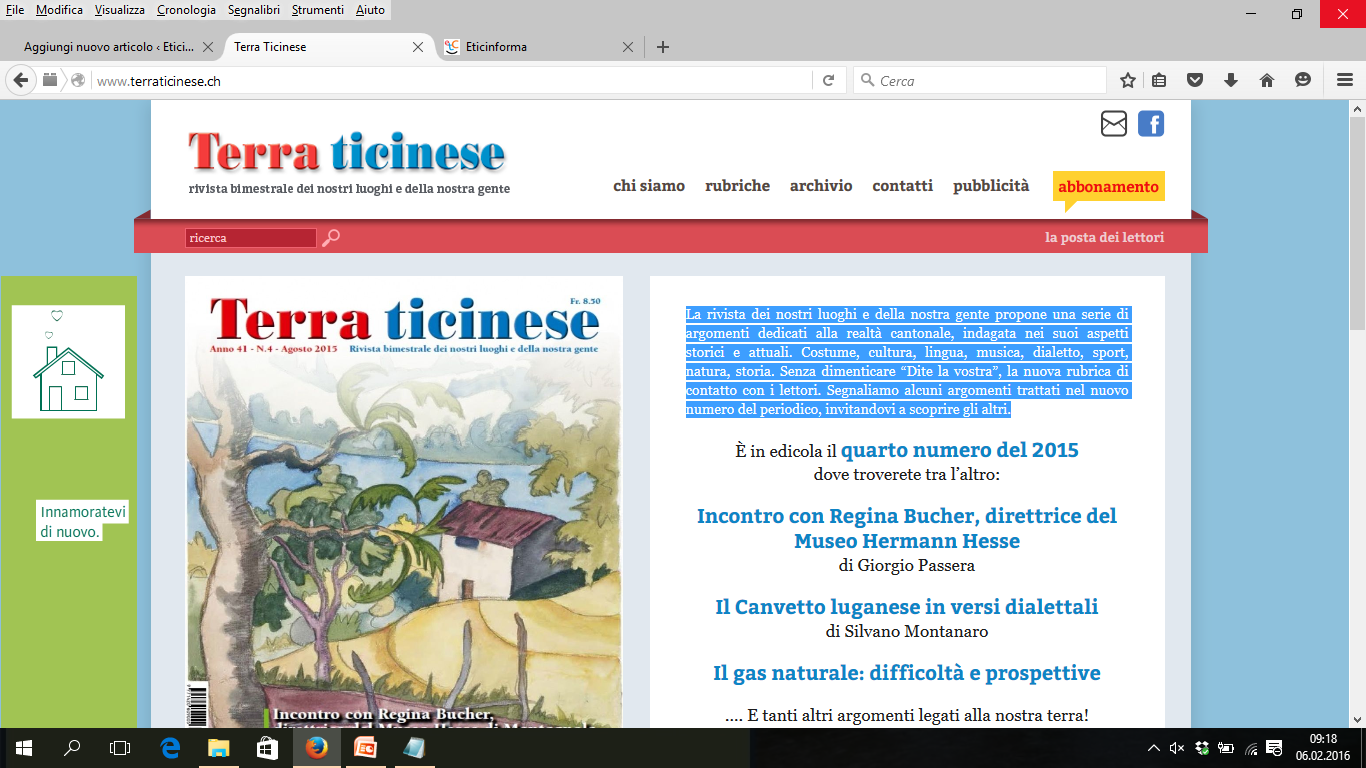Click the magnifier next to ricerca field

pyautogui.click(x=331, y=238)
